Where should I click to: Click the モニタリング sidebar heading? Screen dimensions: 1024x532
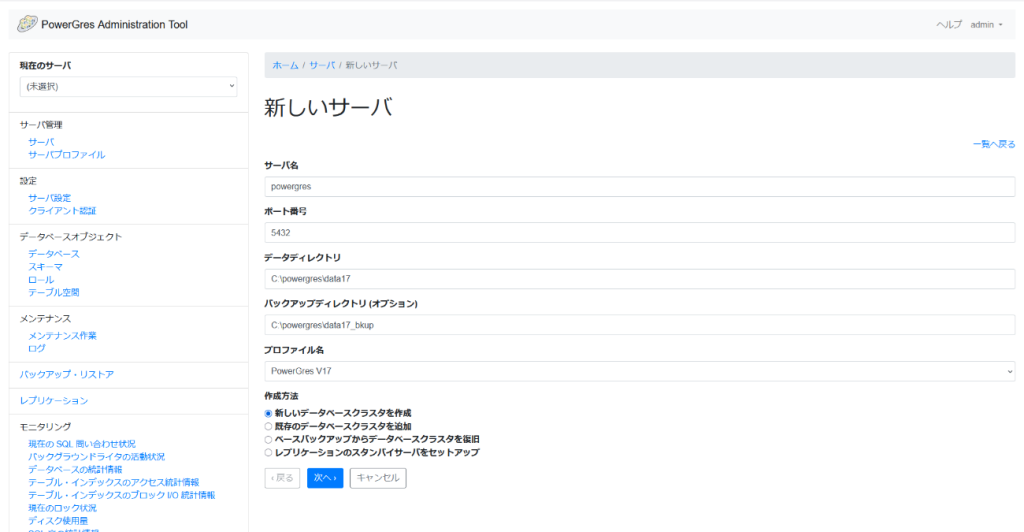[45, 427]
